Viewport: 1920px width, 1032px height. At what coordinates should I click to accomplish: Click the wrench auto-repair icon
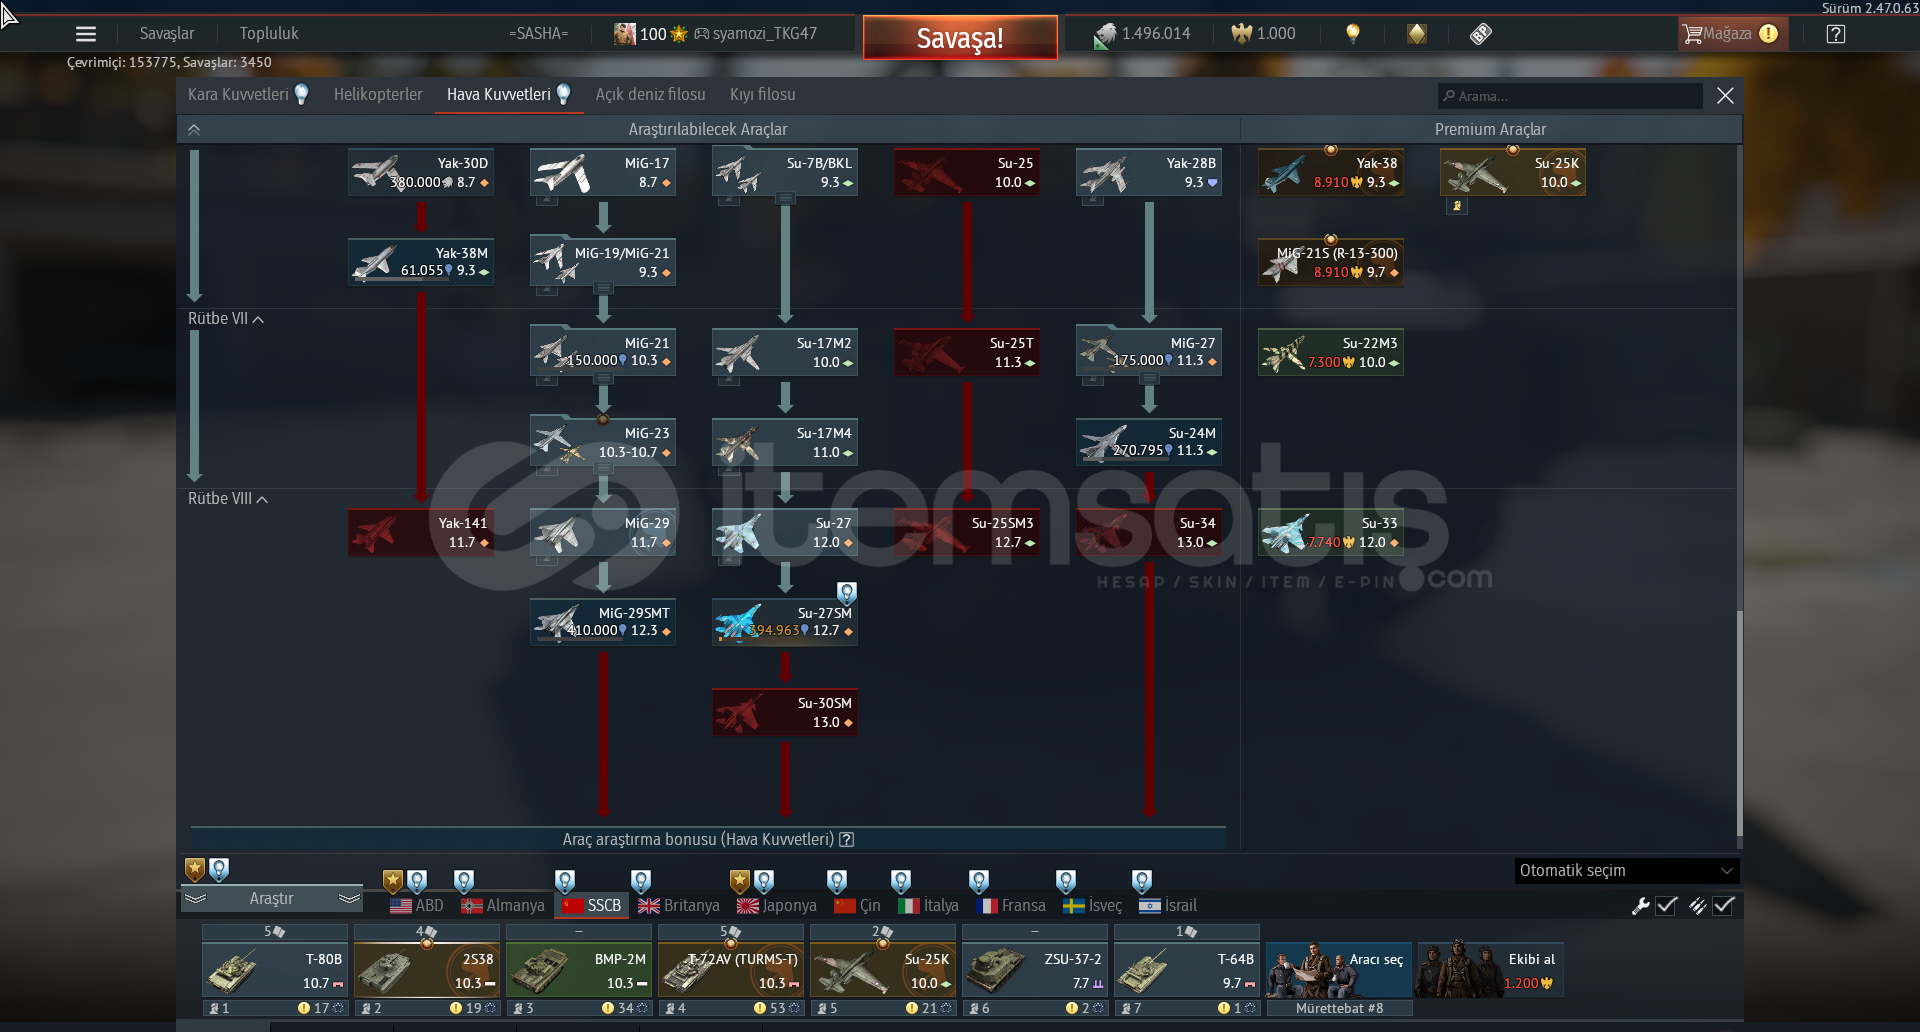coord(1640,906)
